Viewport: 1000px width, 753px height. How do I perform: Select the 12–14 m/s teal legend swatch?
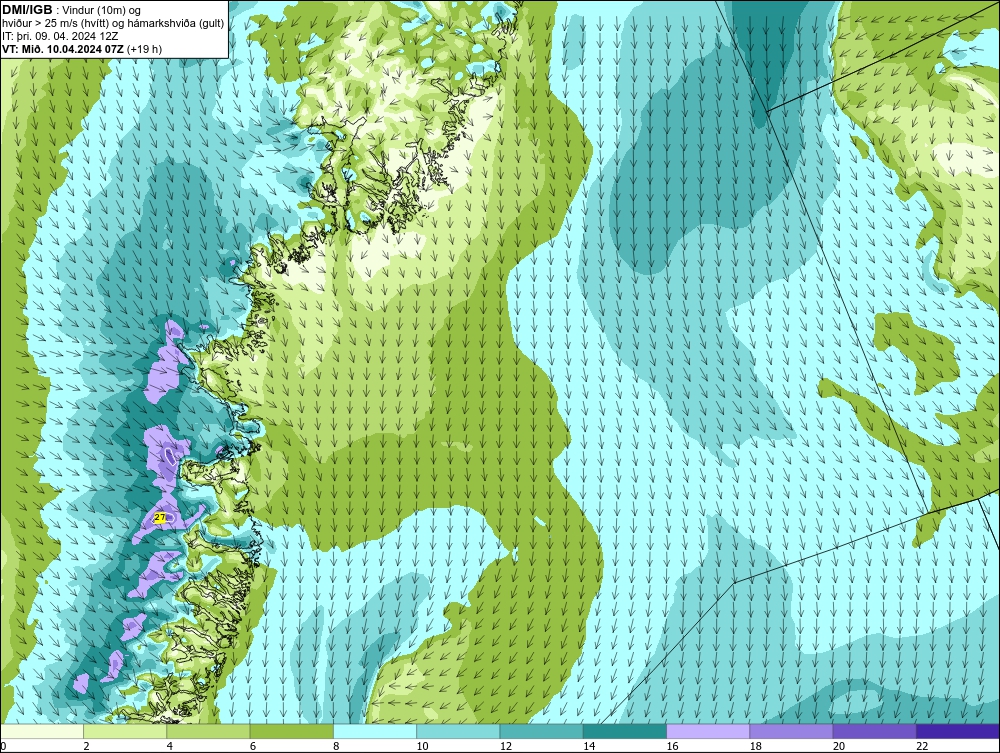coord(541,731)
